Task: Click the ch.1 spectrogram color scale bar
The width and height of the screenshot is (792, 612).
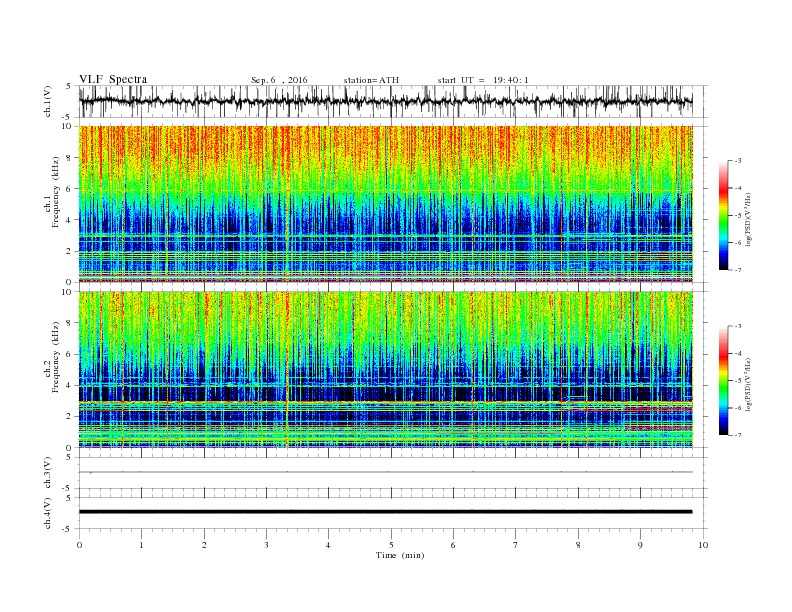Action: [x=723, y=215]
